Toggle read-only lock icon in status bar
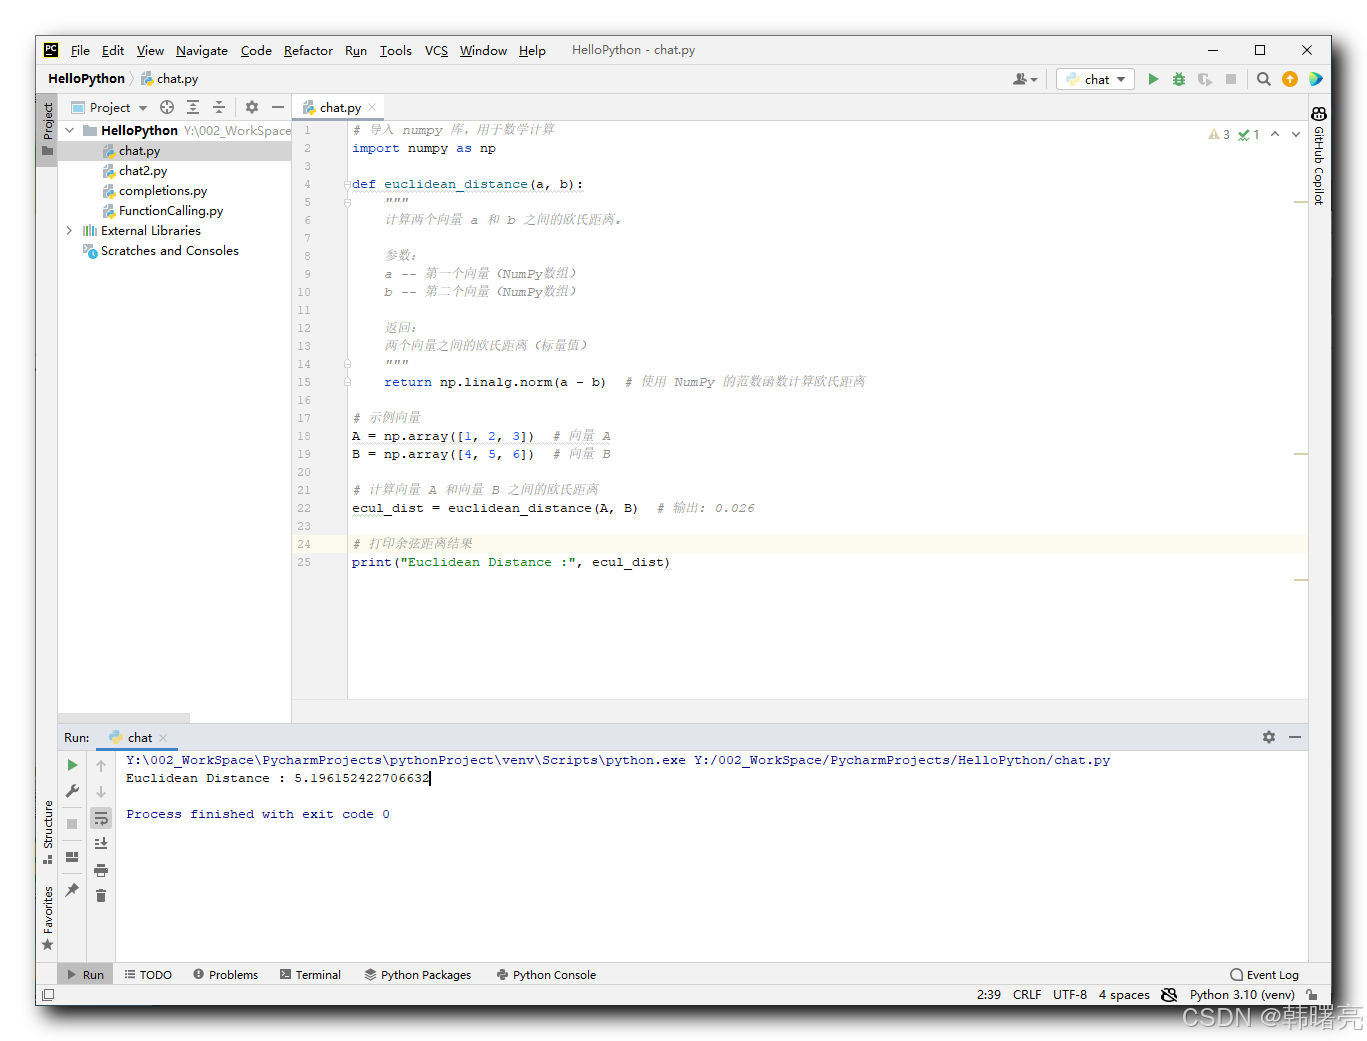 [x=1312, y=995]
